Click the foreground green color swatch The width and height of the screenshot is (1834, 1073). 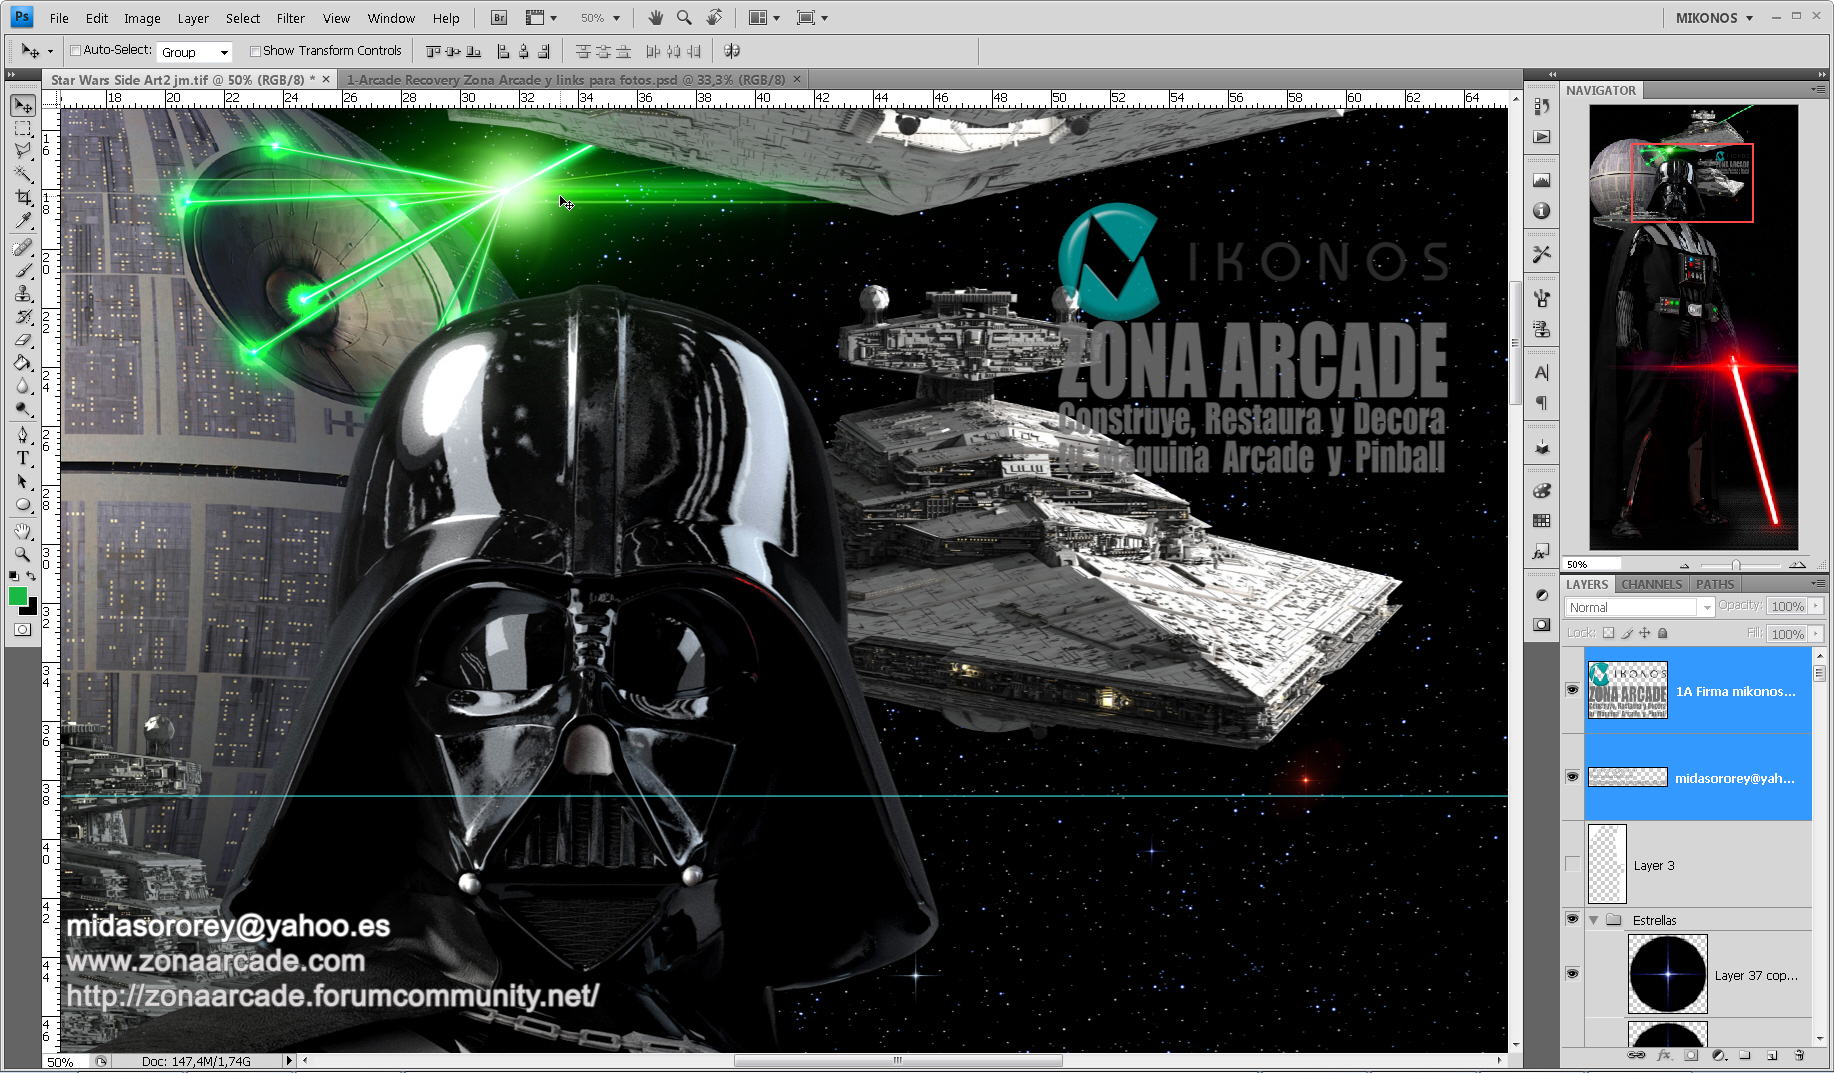[17, 596]
